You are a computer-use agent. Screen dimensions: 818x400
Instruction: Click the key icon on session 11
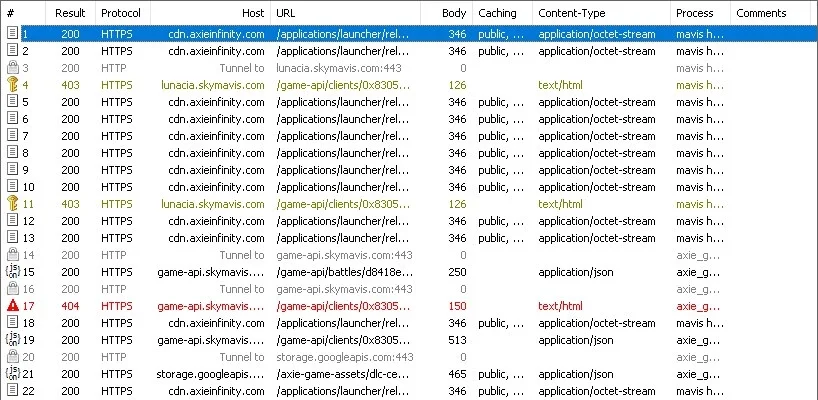click(13, 203)
